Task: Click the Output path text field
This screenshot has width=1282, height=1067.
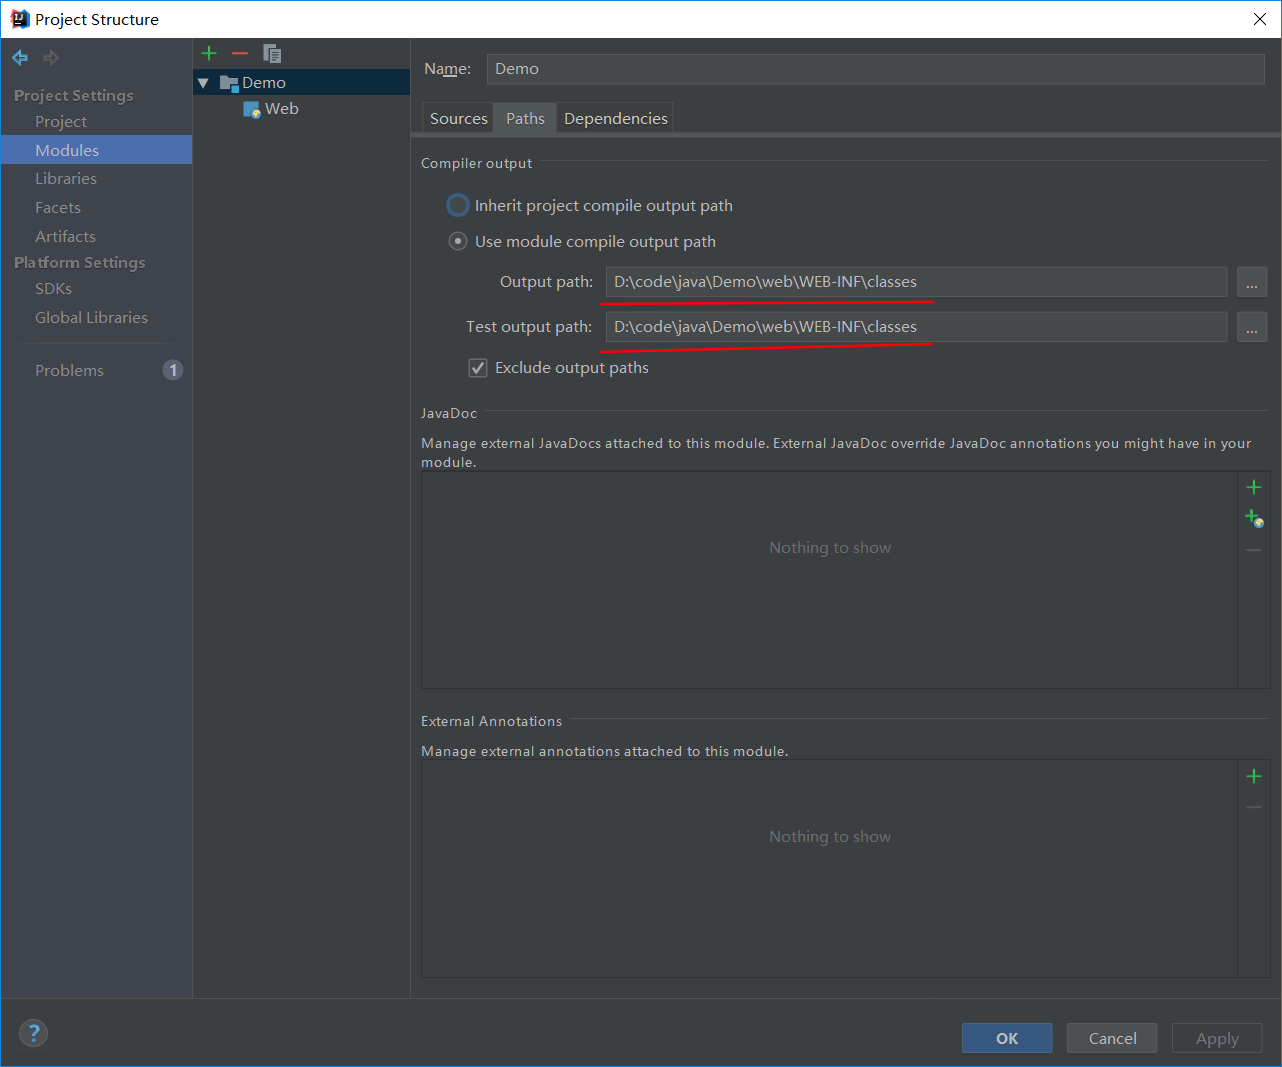Action: pyautogui.click(x=916, y=282)
